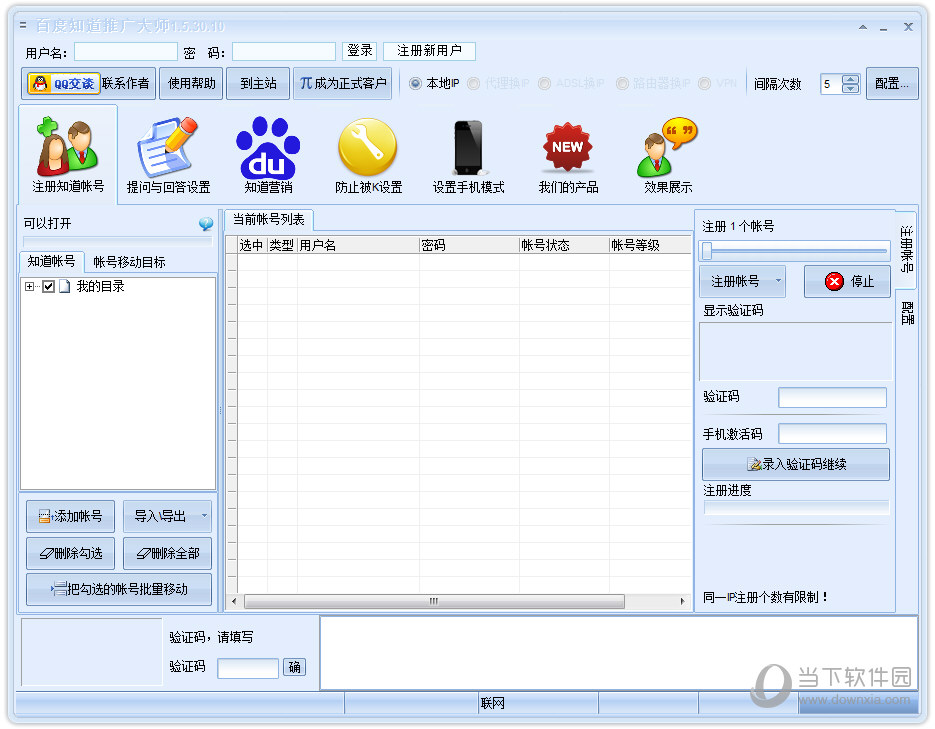Viewport: 935px width, 729px height.
Task: Increase the 间隔次数 spinner value
Action: (x=850, y=79)
